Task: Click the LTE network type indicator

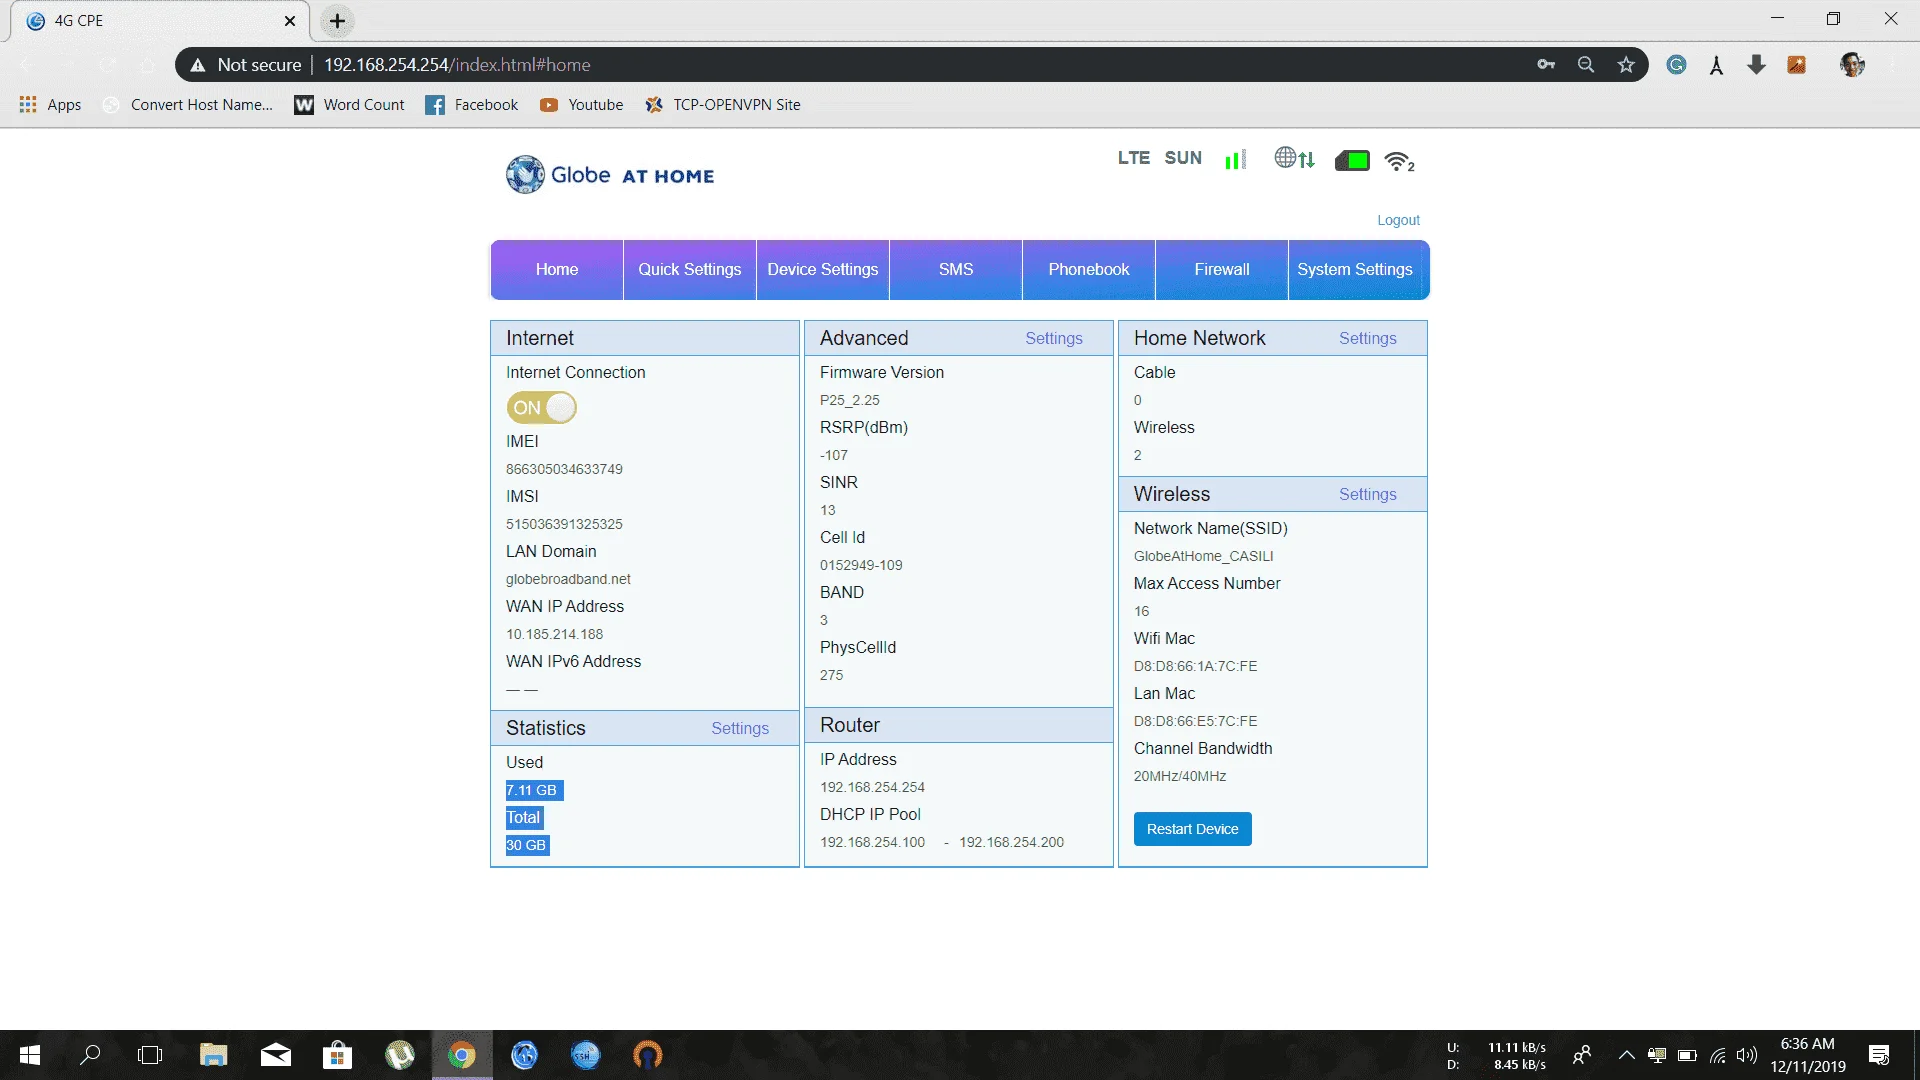Action: [1134, 158]
